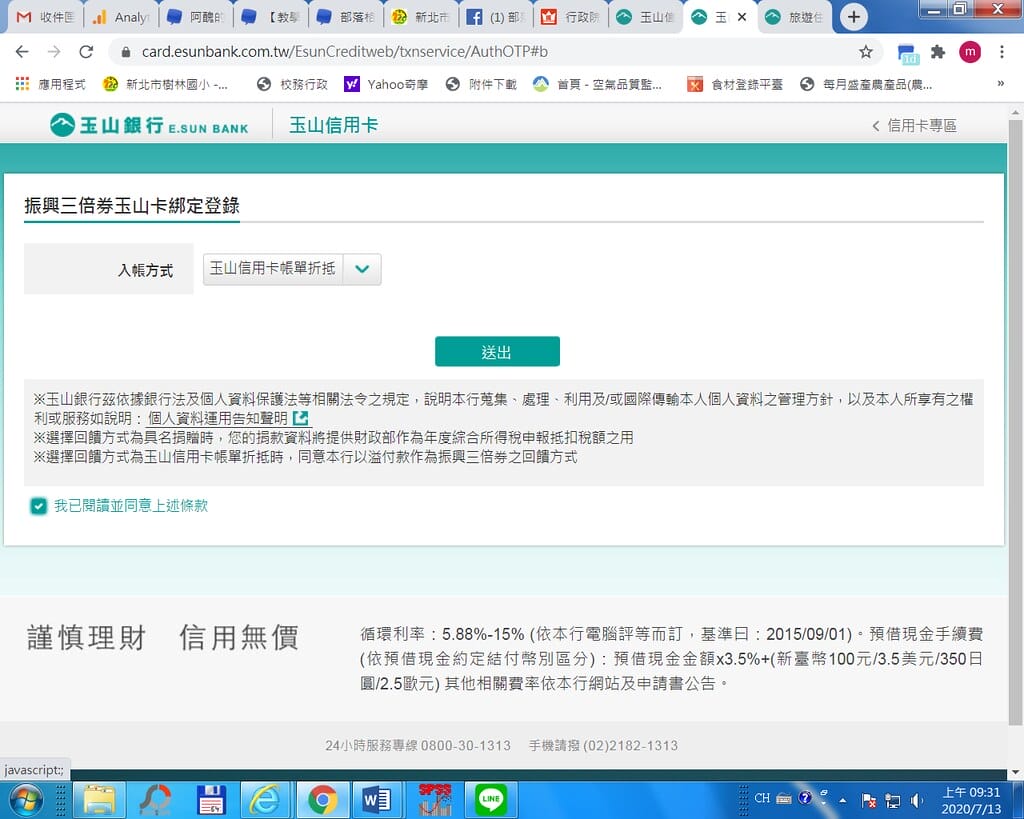Open Internet Explorer from taskbar
The height and width of the screenshot is (819, 1024).
pyautogui.click(x=266, y=800)
